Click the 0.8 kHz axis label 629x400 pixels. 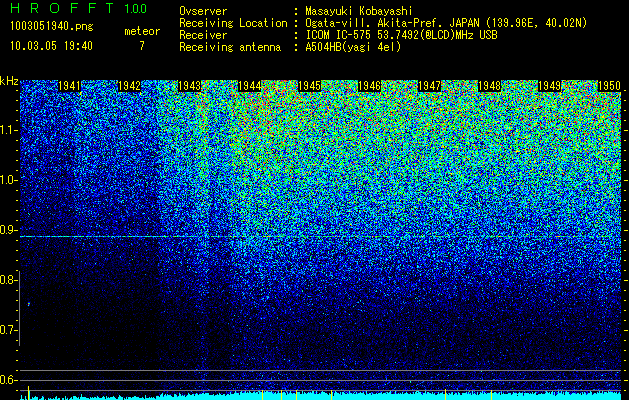click(8, 280)
